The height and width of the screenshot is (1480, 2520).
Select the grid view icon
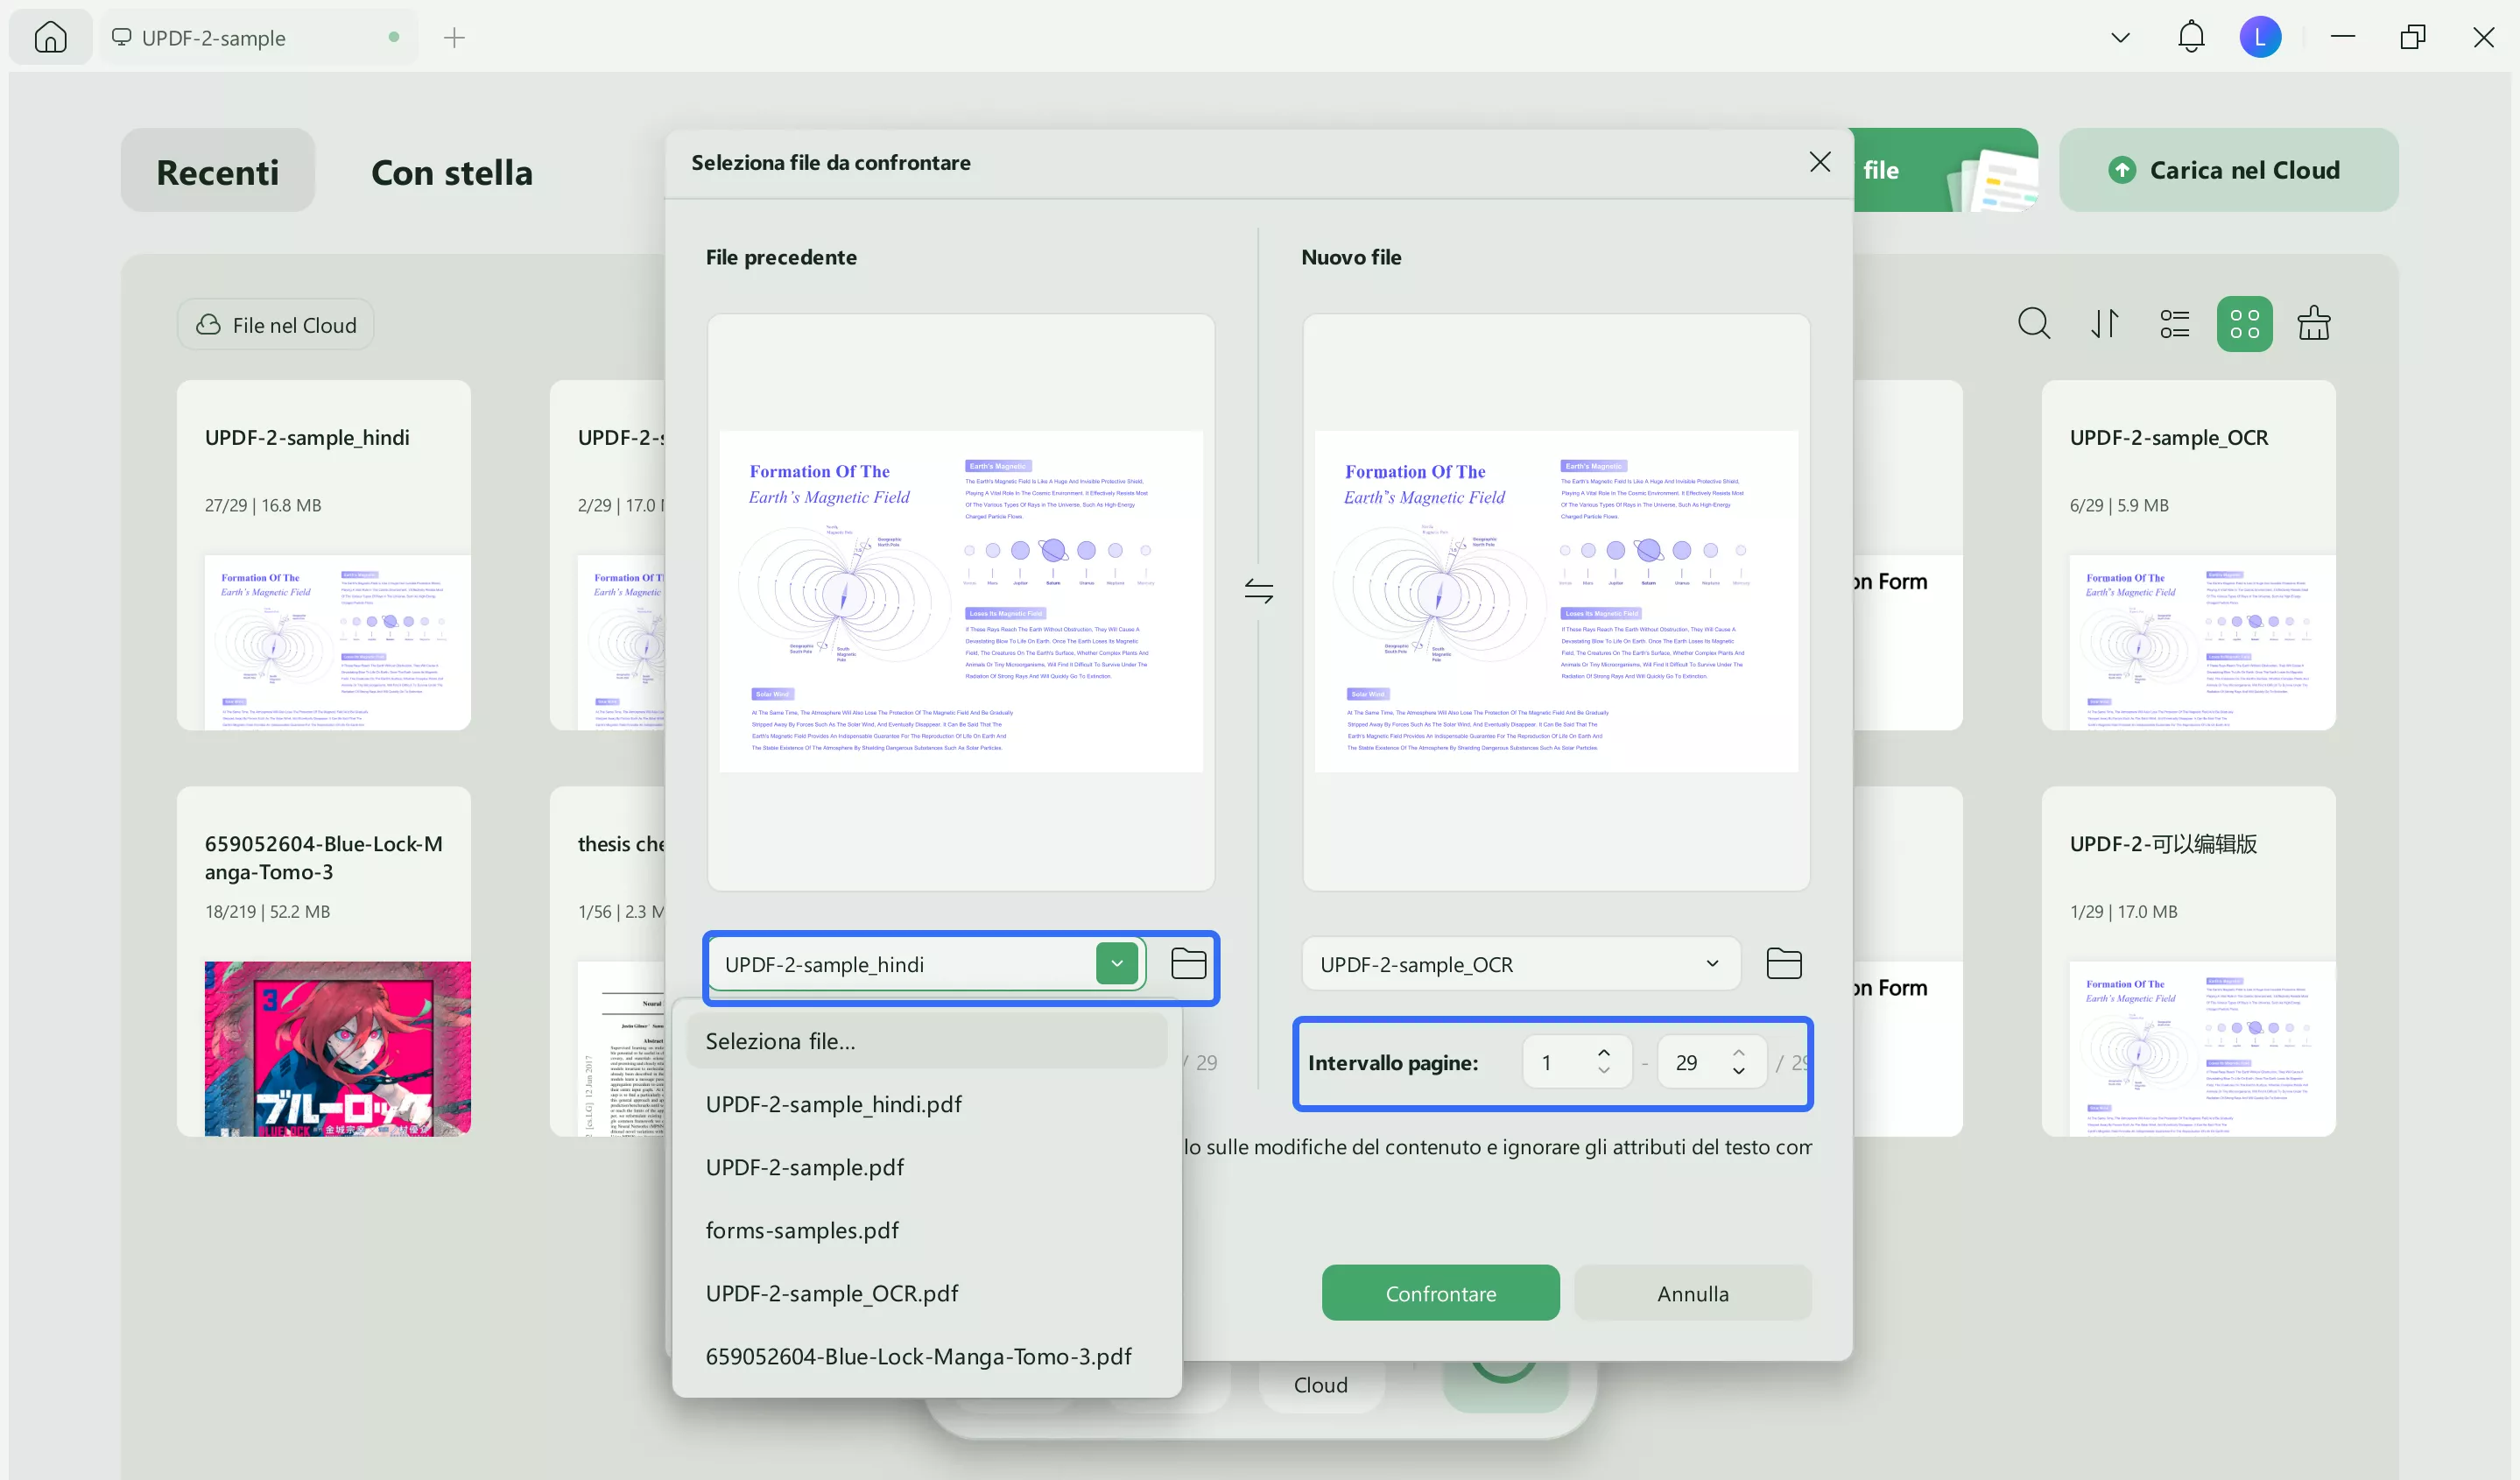(x=2244, y=324)
